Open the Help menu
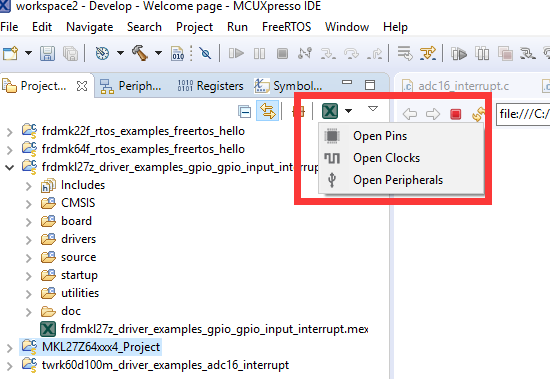 [x=395, y=27]
